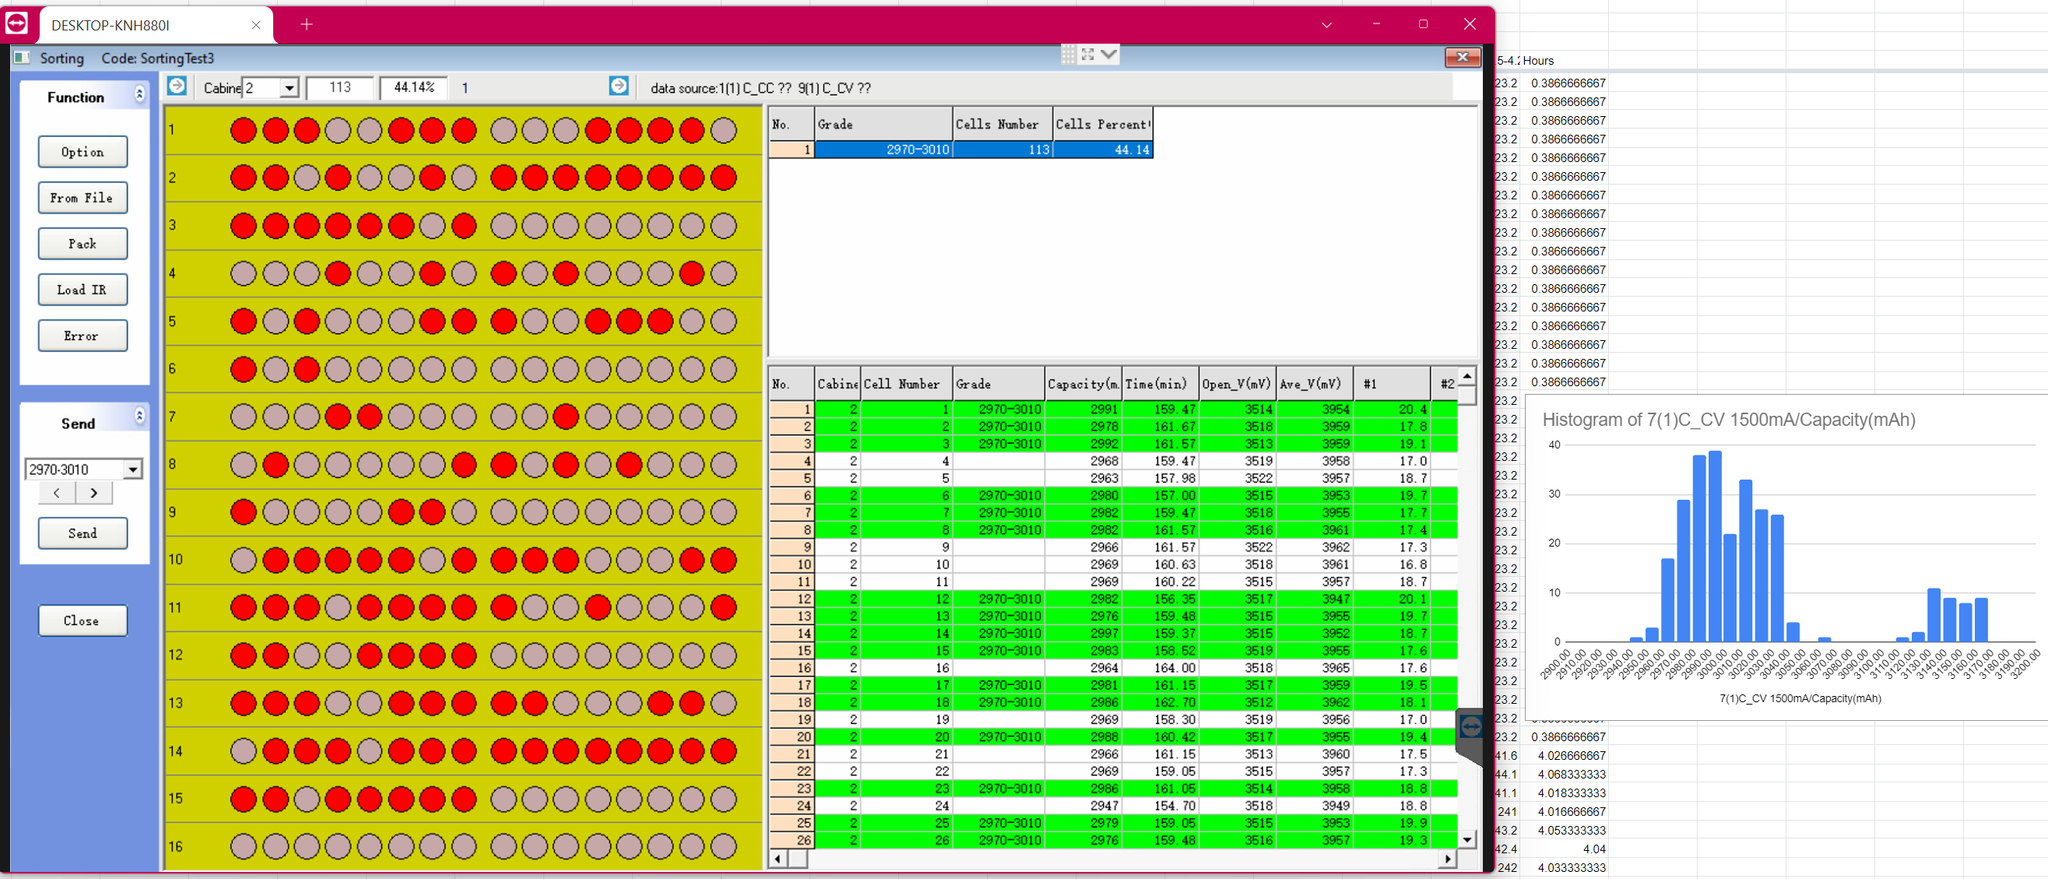Click the Load IR button

(x=83, y=290)
